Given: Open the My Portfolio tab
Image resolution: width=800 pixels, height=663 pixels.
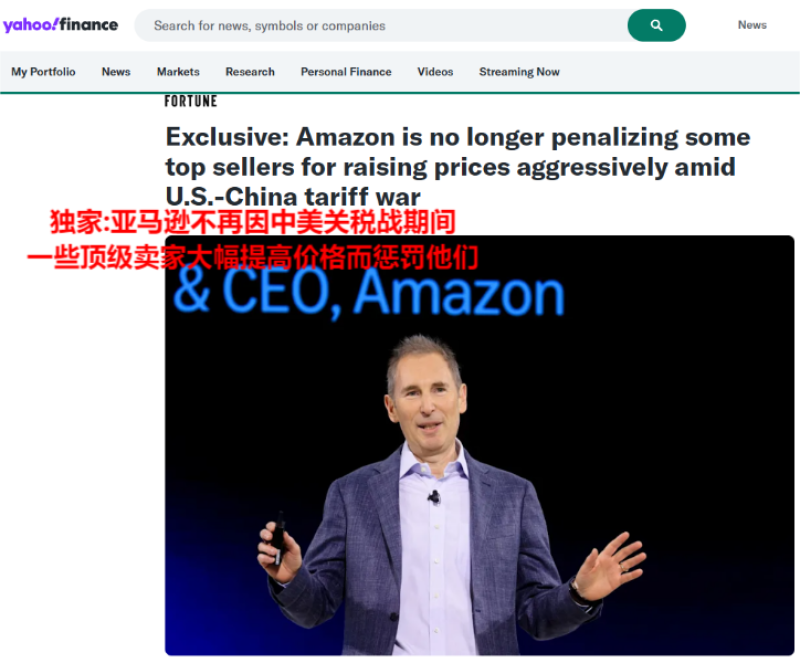Looking at the screenshot, I should coord(43,72).
